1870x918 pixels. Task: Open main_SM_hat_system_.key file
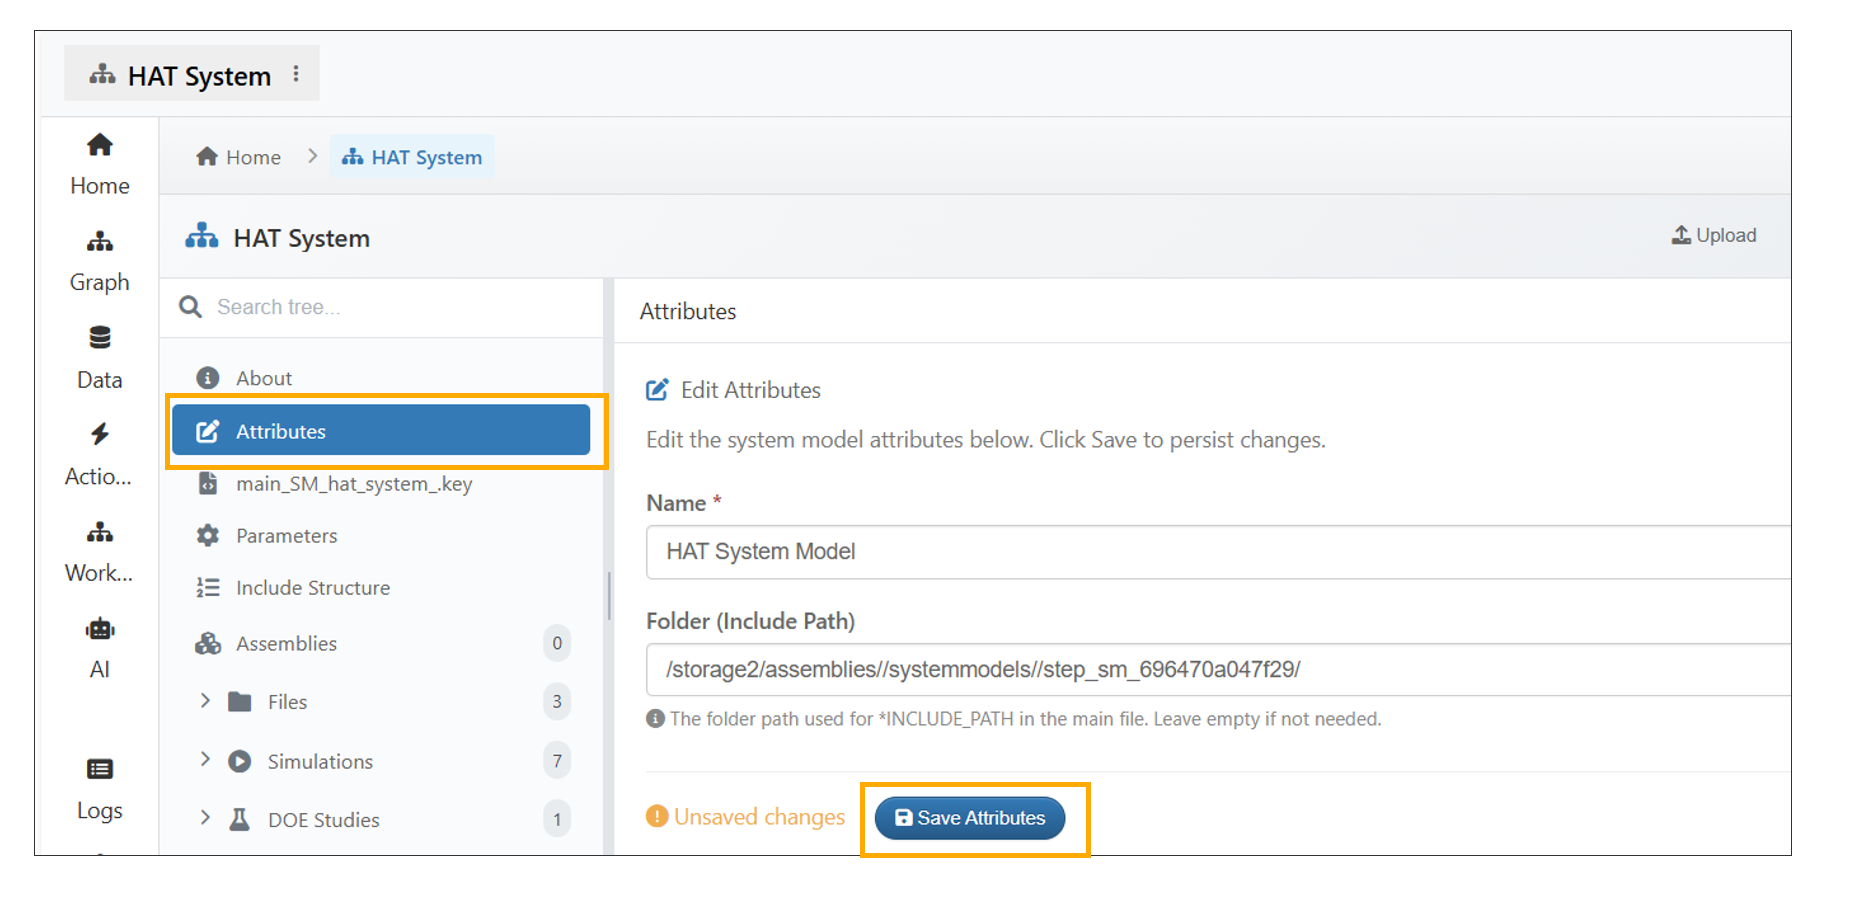(x=353, y=484)
